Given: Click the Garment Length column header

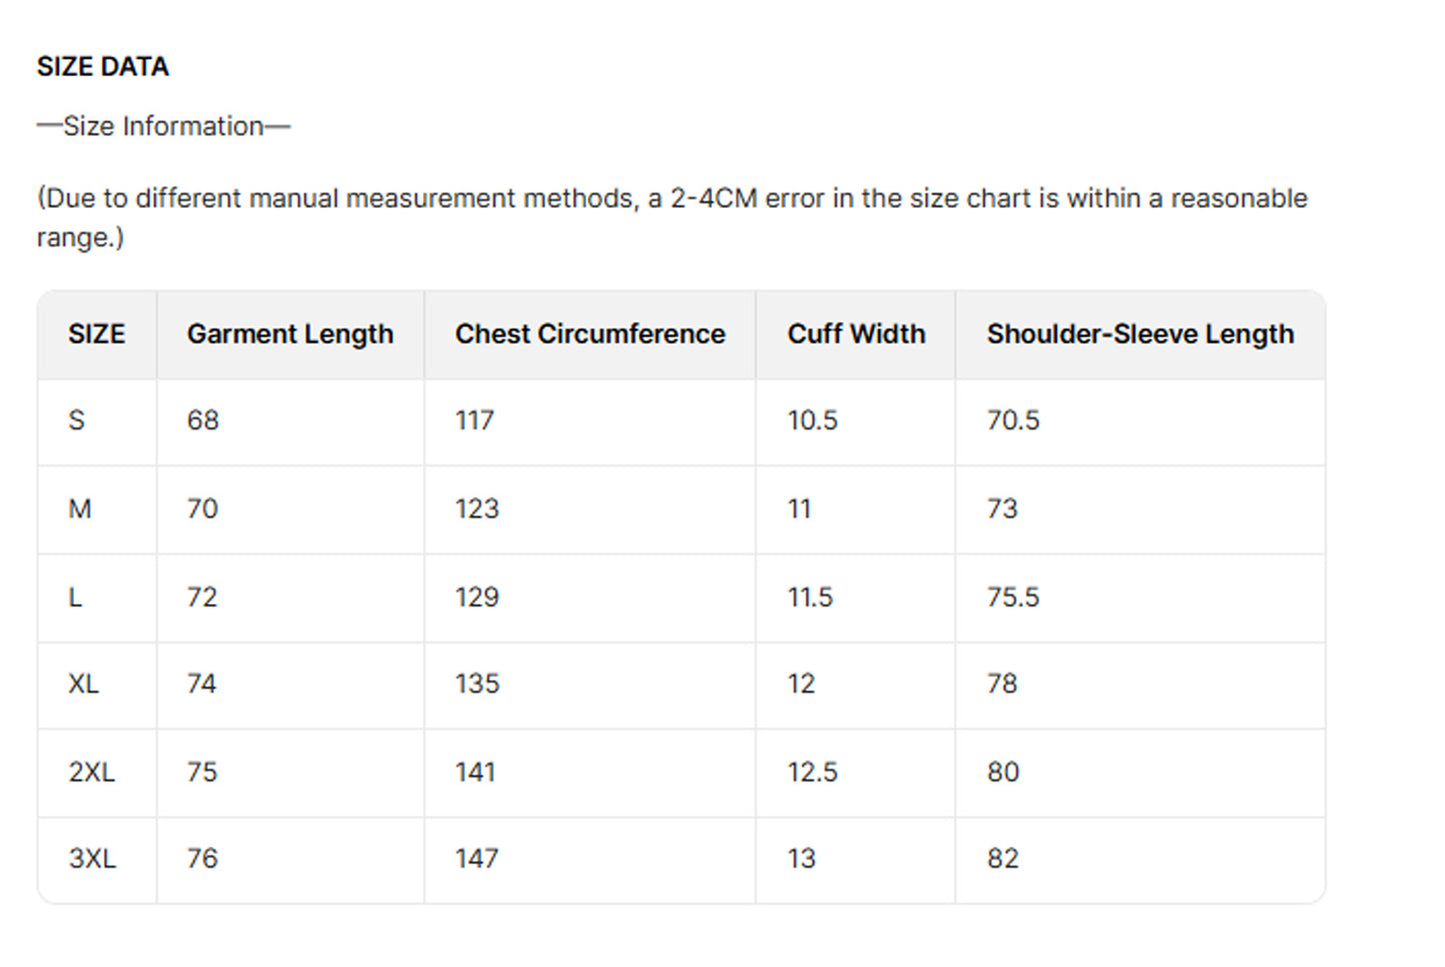Looking at the screenshot, I should tap(290, 334).
